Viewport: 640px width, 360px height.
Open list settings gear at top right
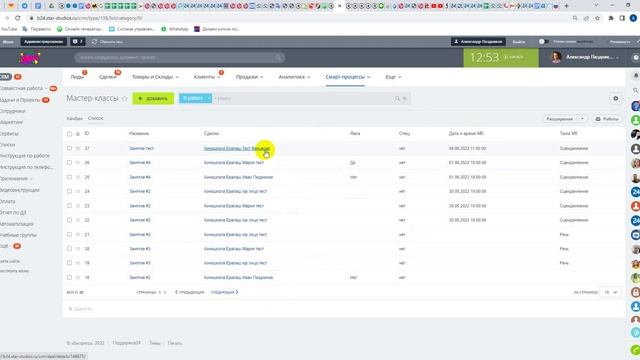coord(616,98)
